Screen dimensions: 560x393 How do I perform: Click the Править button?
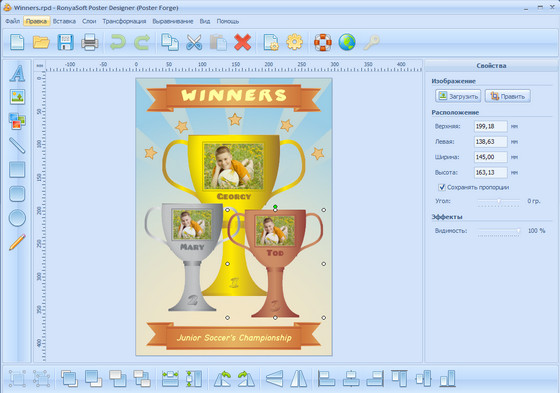coord(508,96)
